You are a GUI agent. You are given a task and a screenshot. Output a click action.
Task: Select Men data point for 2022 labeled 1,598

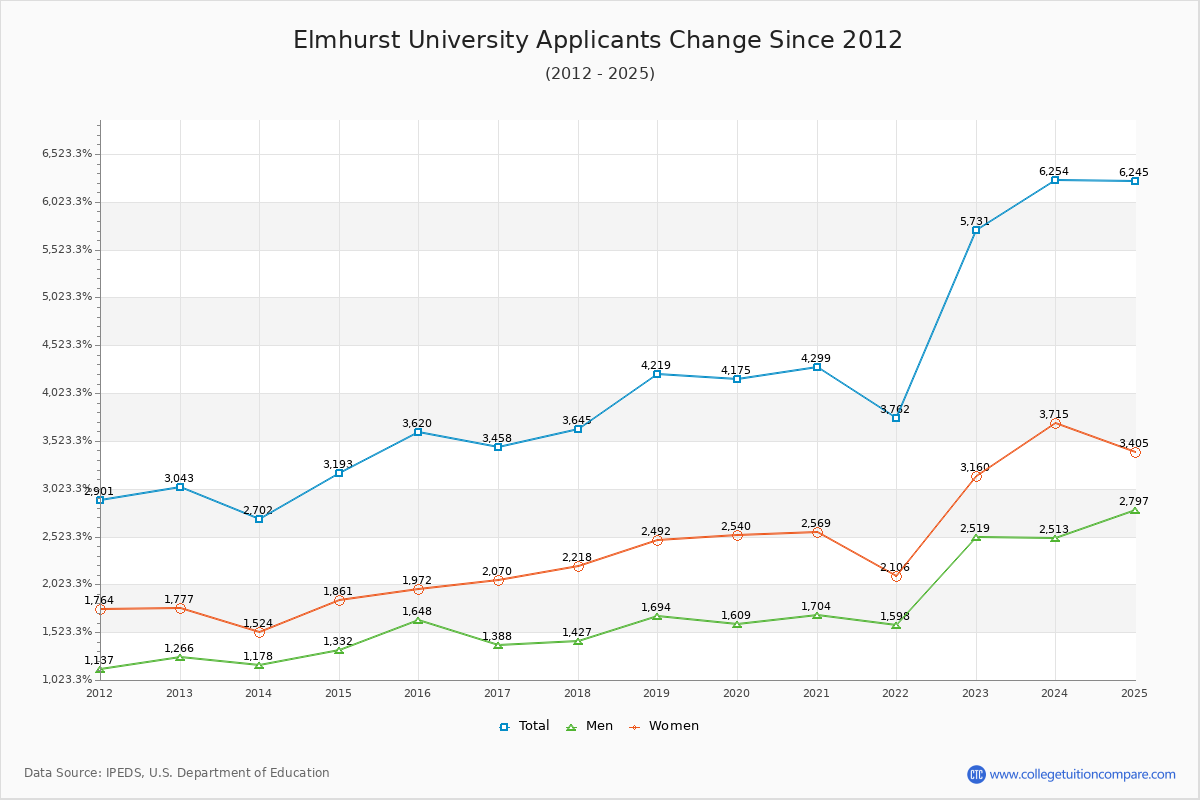896,625
